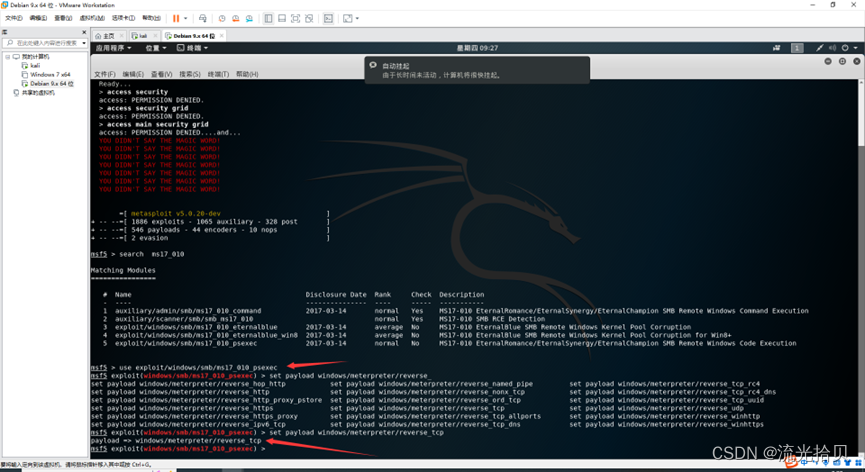This screenshot has width=865, height=472.
Task: Close the 主页 tab
Action: pos(122,36)
